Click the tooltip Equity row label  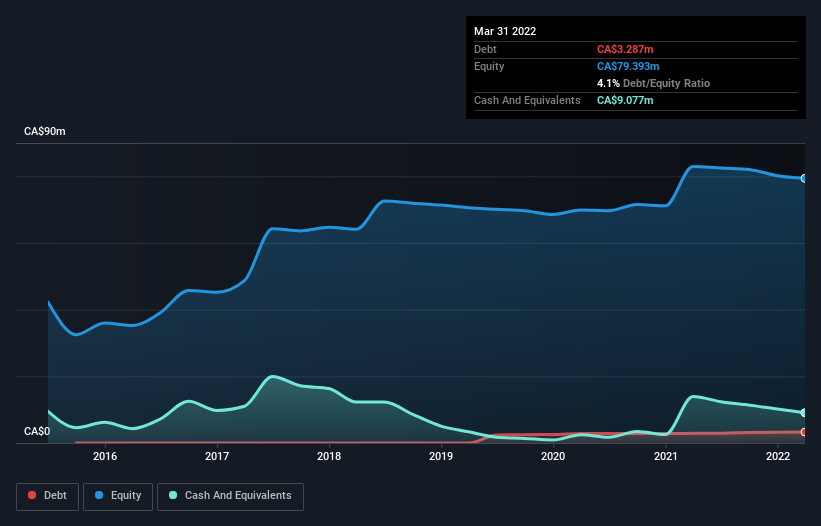coord(489,66)
